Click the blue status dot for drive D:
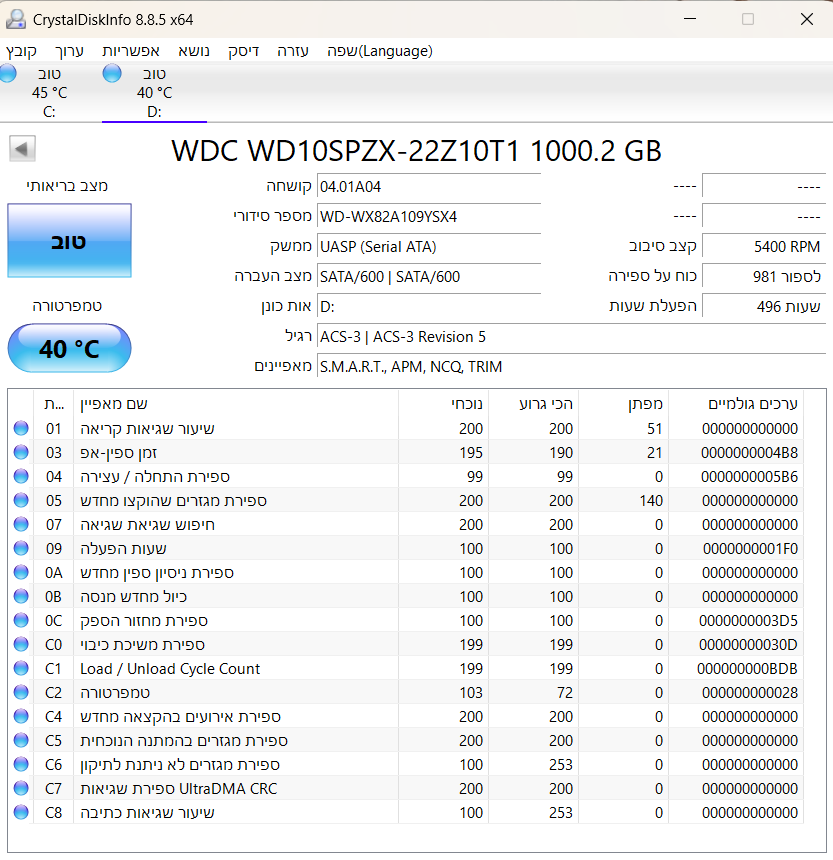This screenshot has height=860, width=833. point(111,73)
